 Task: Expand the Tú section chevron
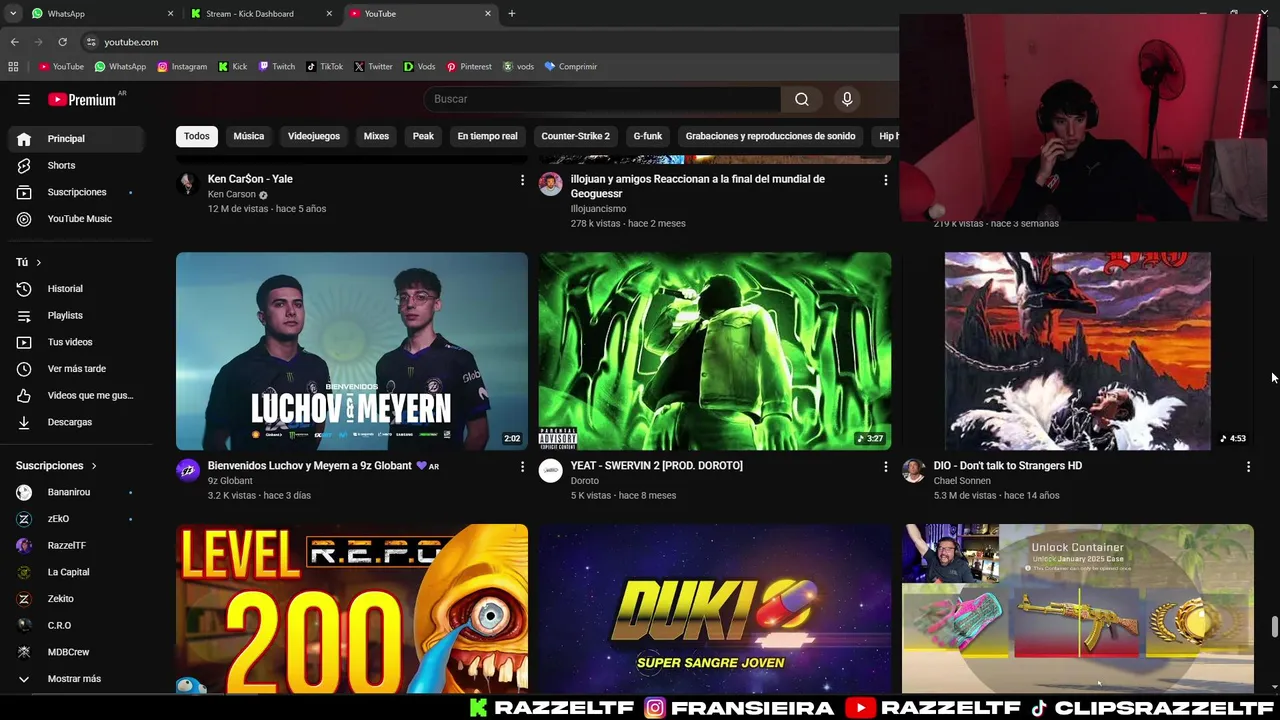pyautogui.click(x=38, y=262)
